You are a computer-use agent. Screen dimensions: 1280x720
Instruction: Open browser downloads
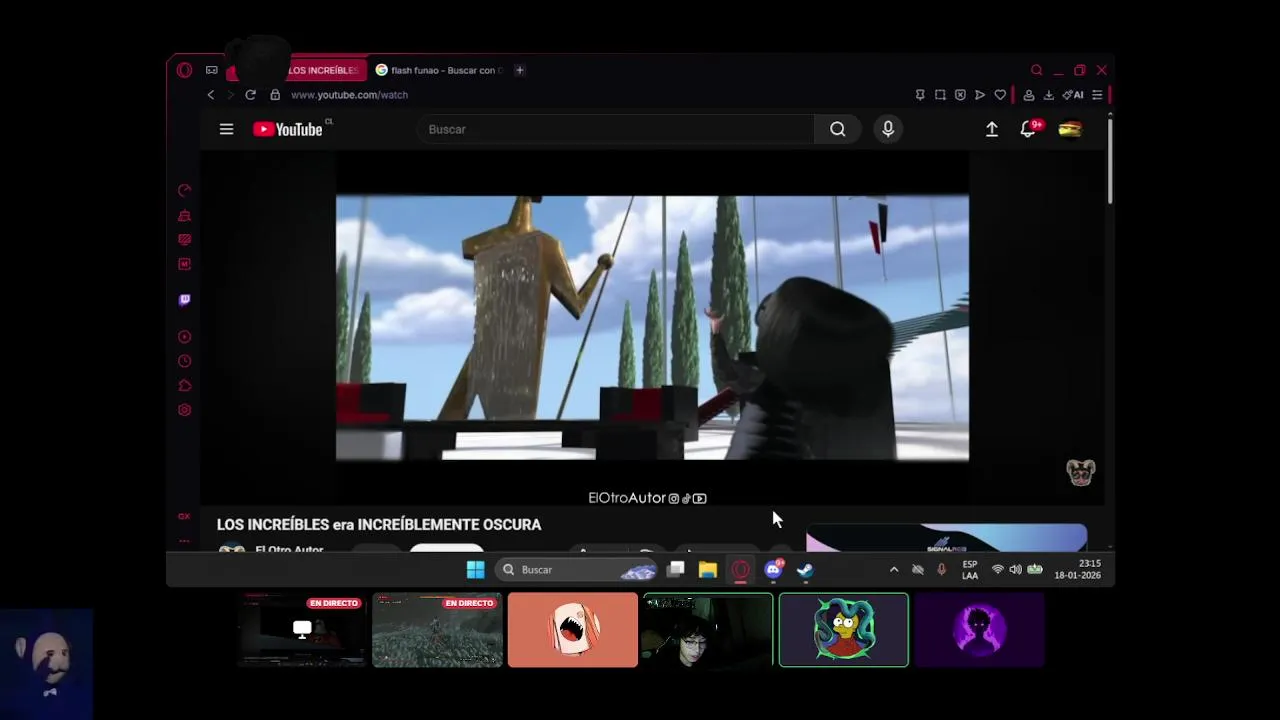click(1049, 95)
